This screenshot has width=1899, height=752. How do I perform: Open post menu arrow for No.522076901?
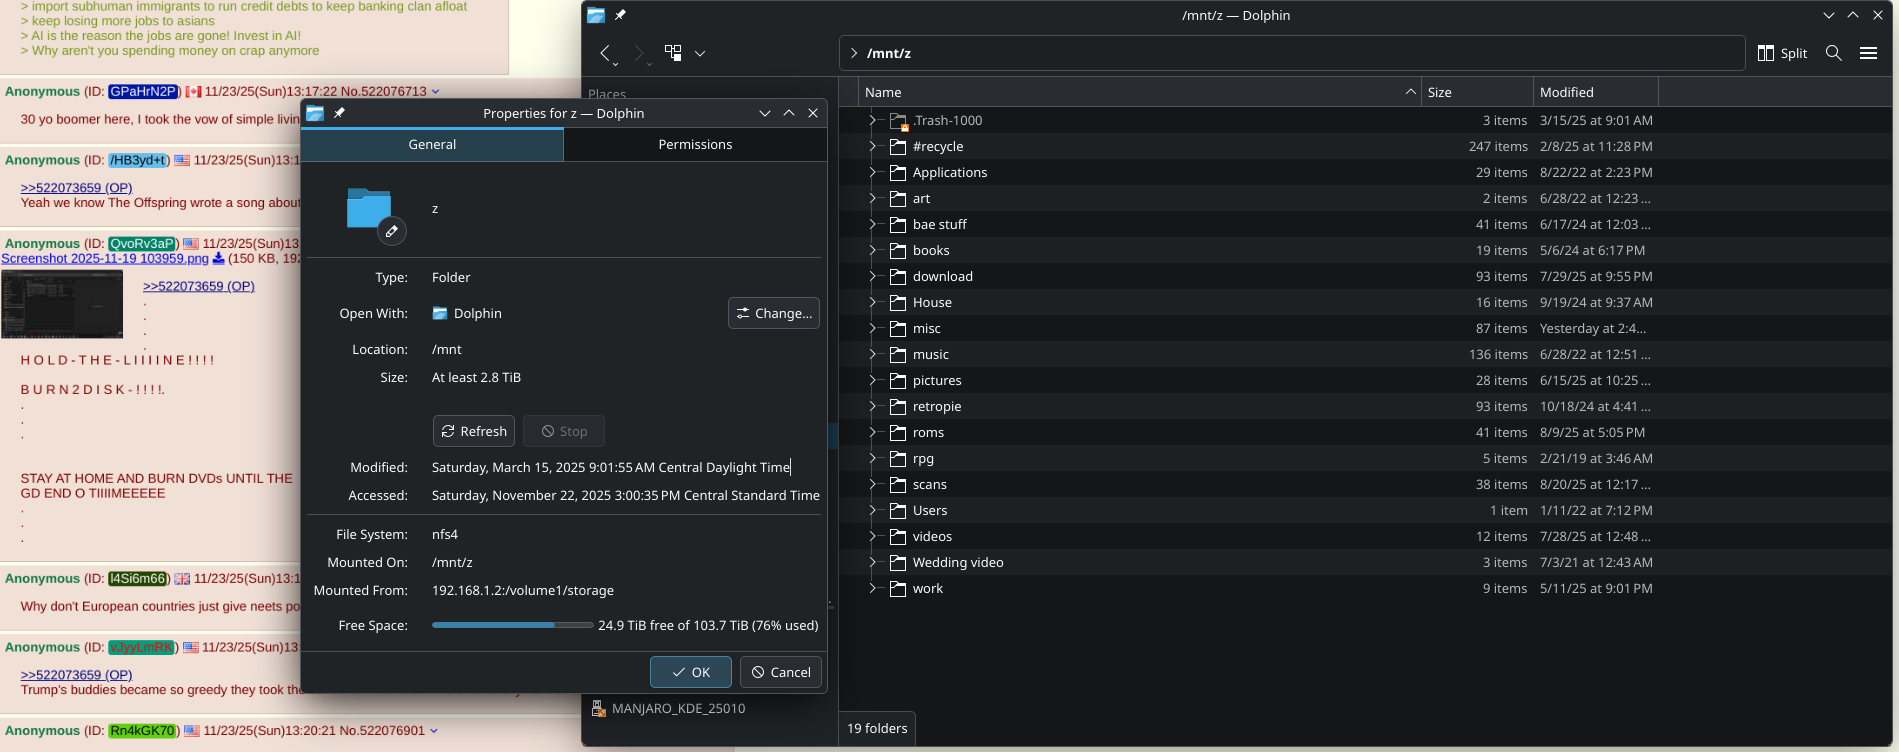tap(433, 730)
